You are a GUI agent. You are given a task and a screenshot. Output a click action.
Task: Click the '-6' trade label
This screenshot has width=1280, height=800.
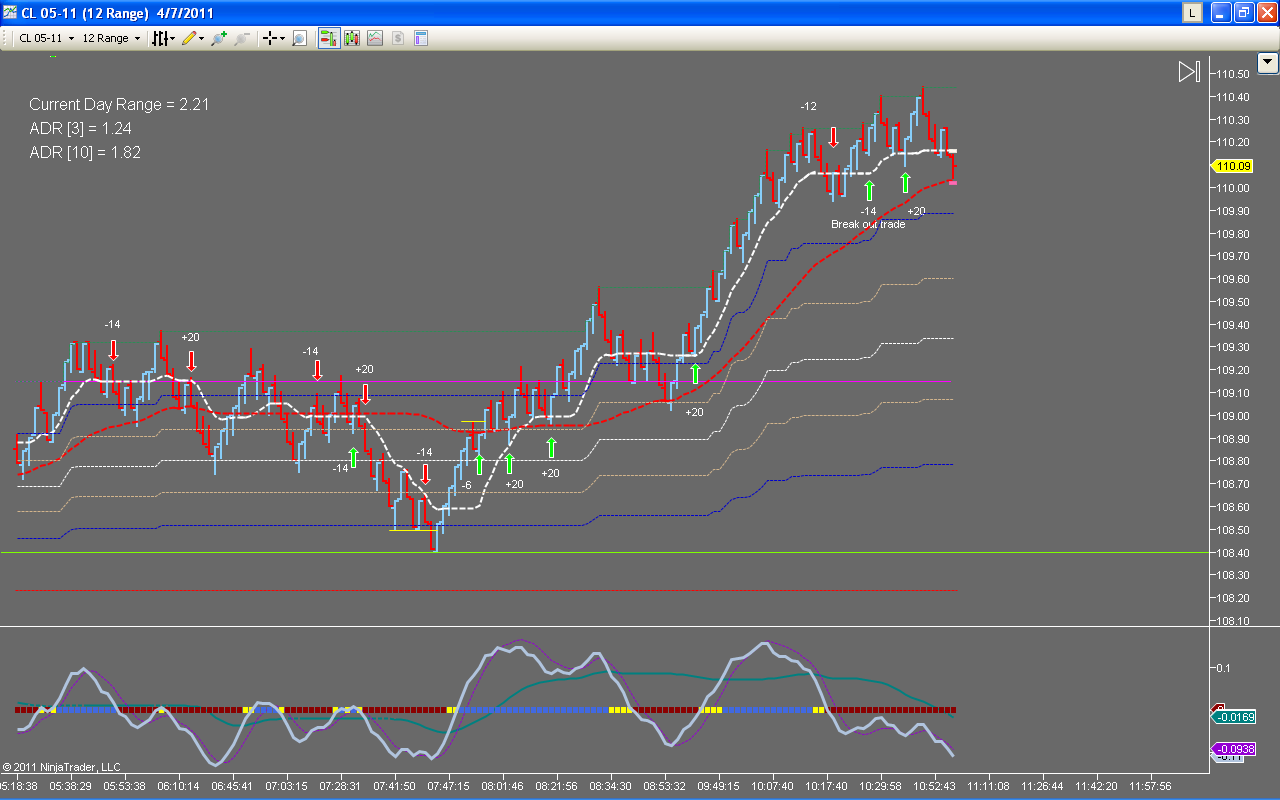[x=465, y=485]
